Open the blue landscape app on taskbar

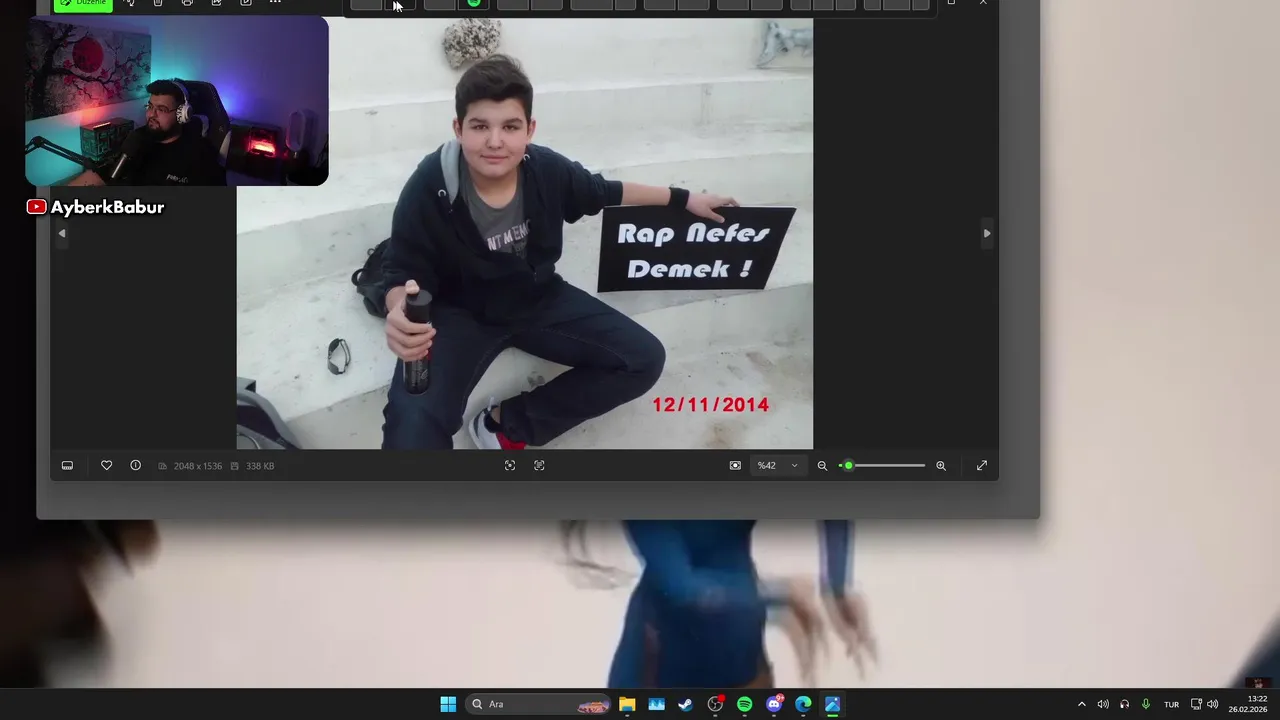656,704
